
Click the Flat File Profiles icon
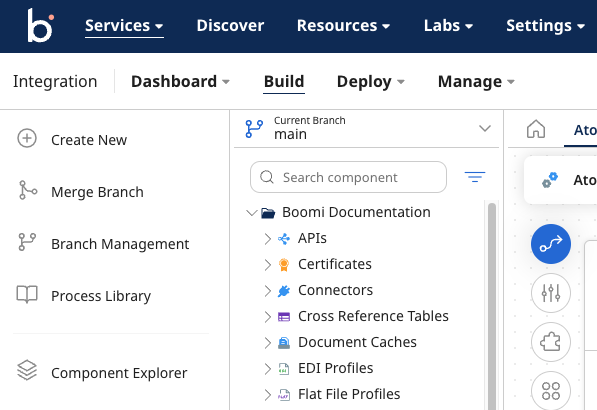pyautogui.click(x=284, y=395)
